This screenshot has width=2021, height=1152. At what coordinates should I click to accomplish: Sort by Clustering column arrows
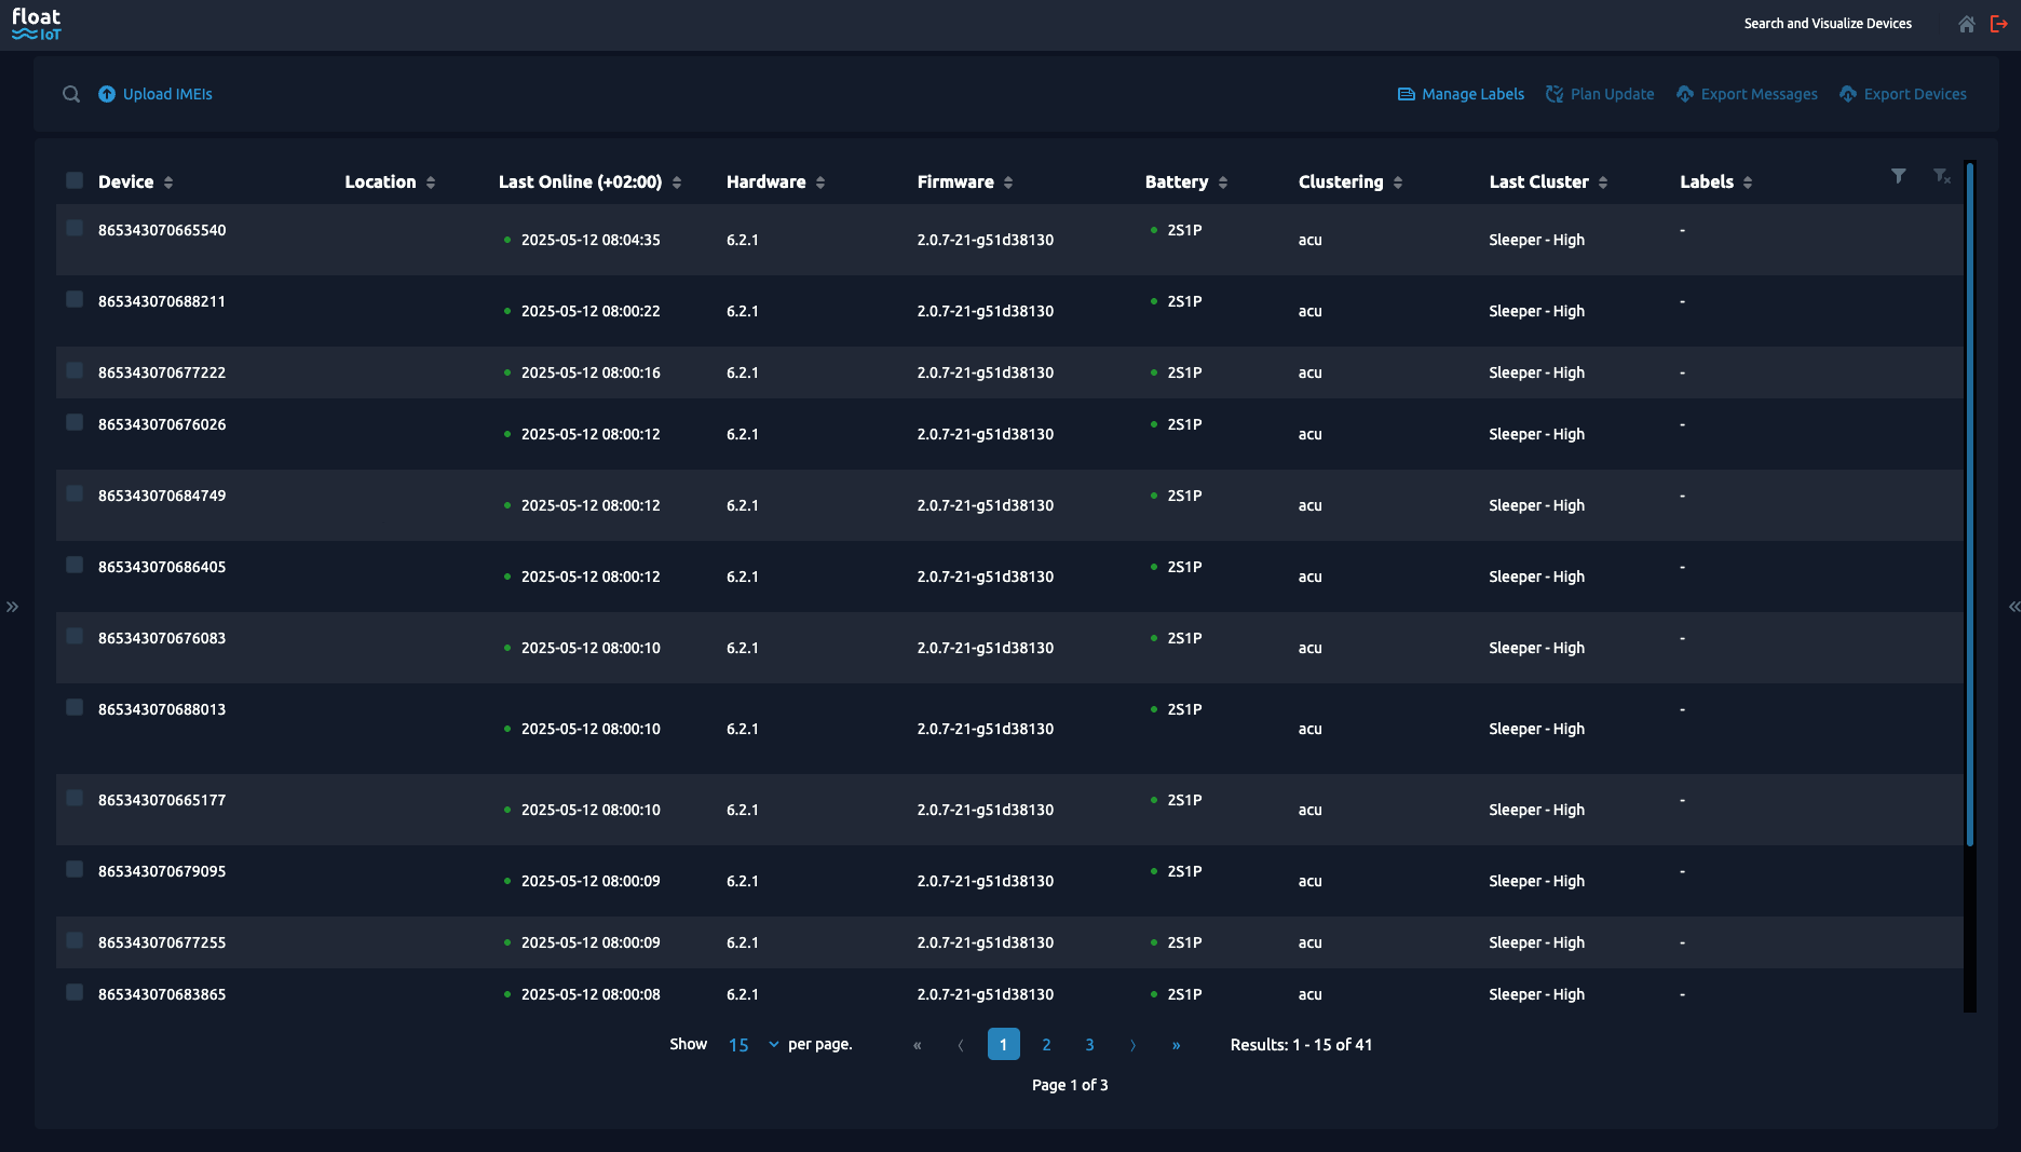(1398, 182)
